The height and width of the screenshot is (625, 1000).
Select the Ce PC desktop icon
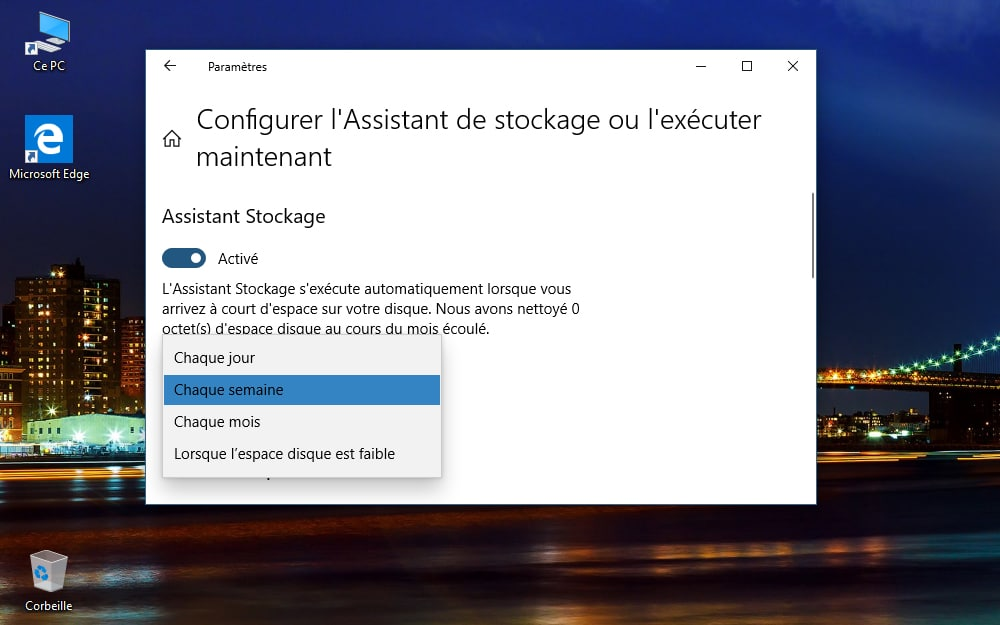tap(49, 35)
